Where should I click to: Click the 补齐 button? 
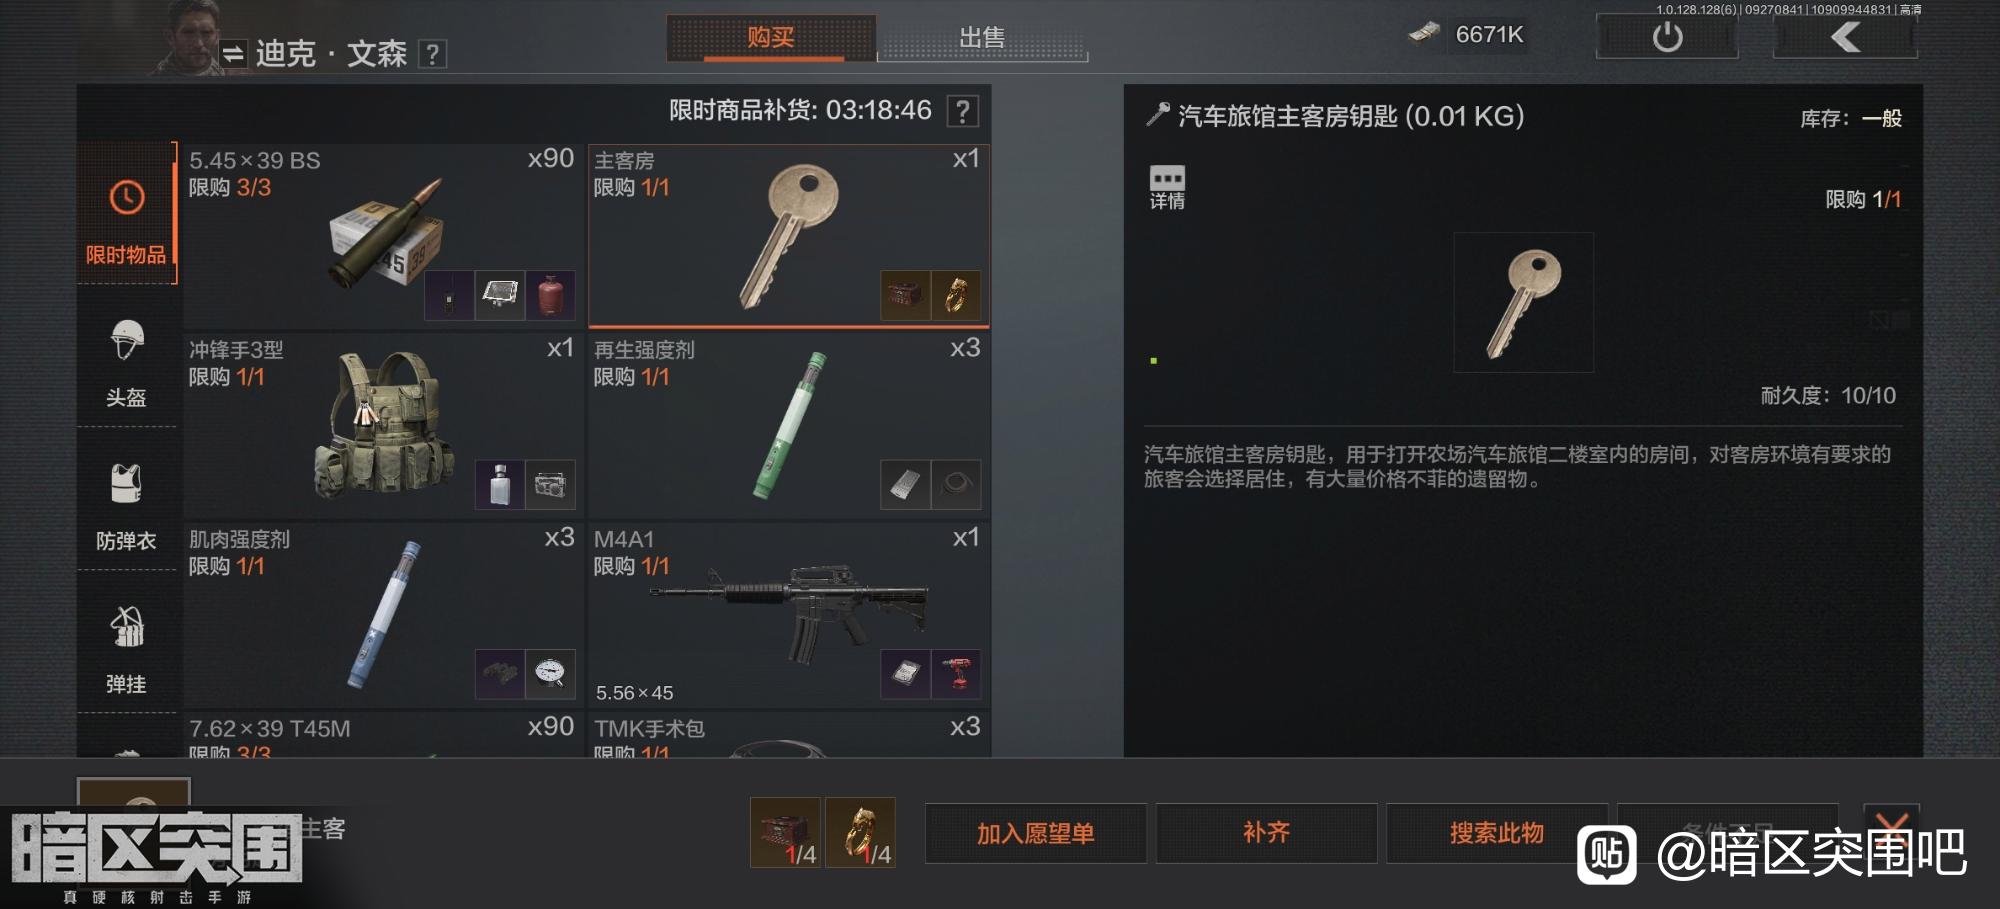1266,833
